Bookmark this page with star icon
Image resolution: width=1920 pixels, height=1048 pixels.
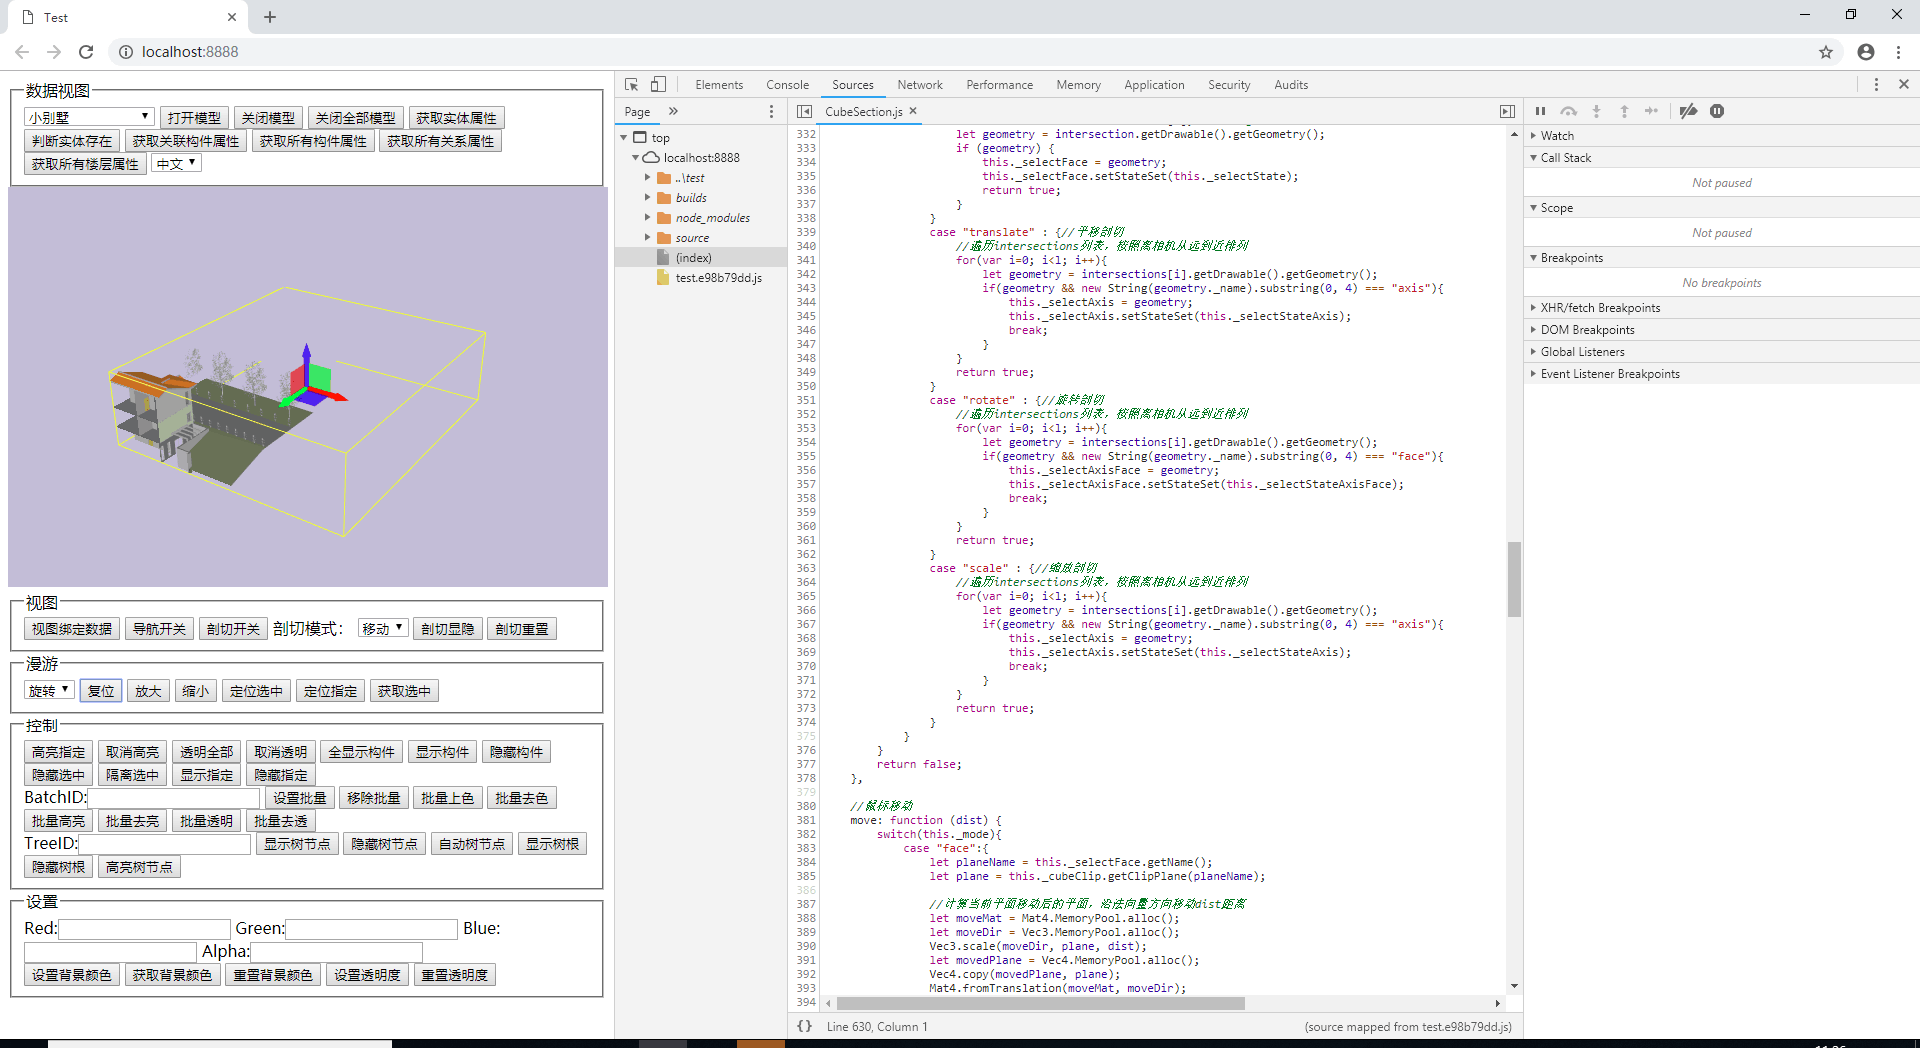(1826, 52)
